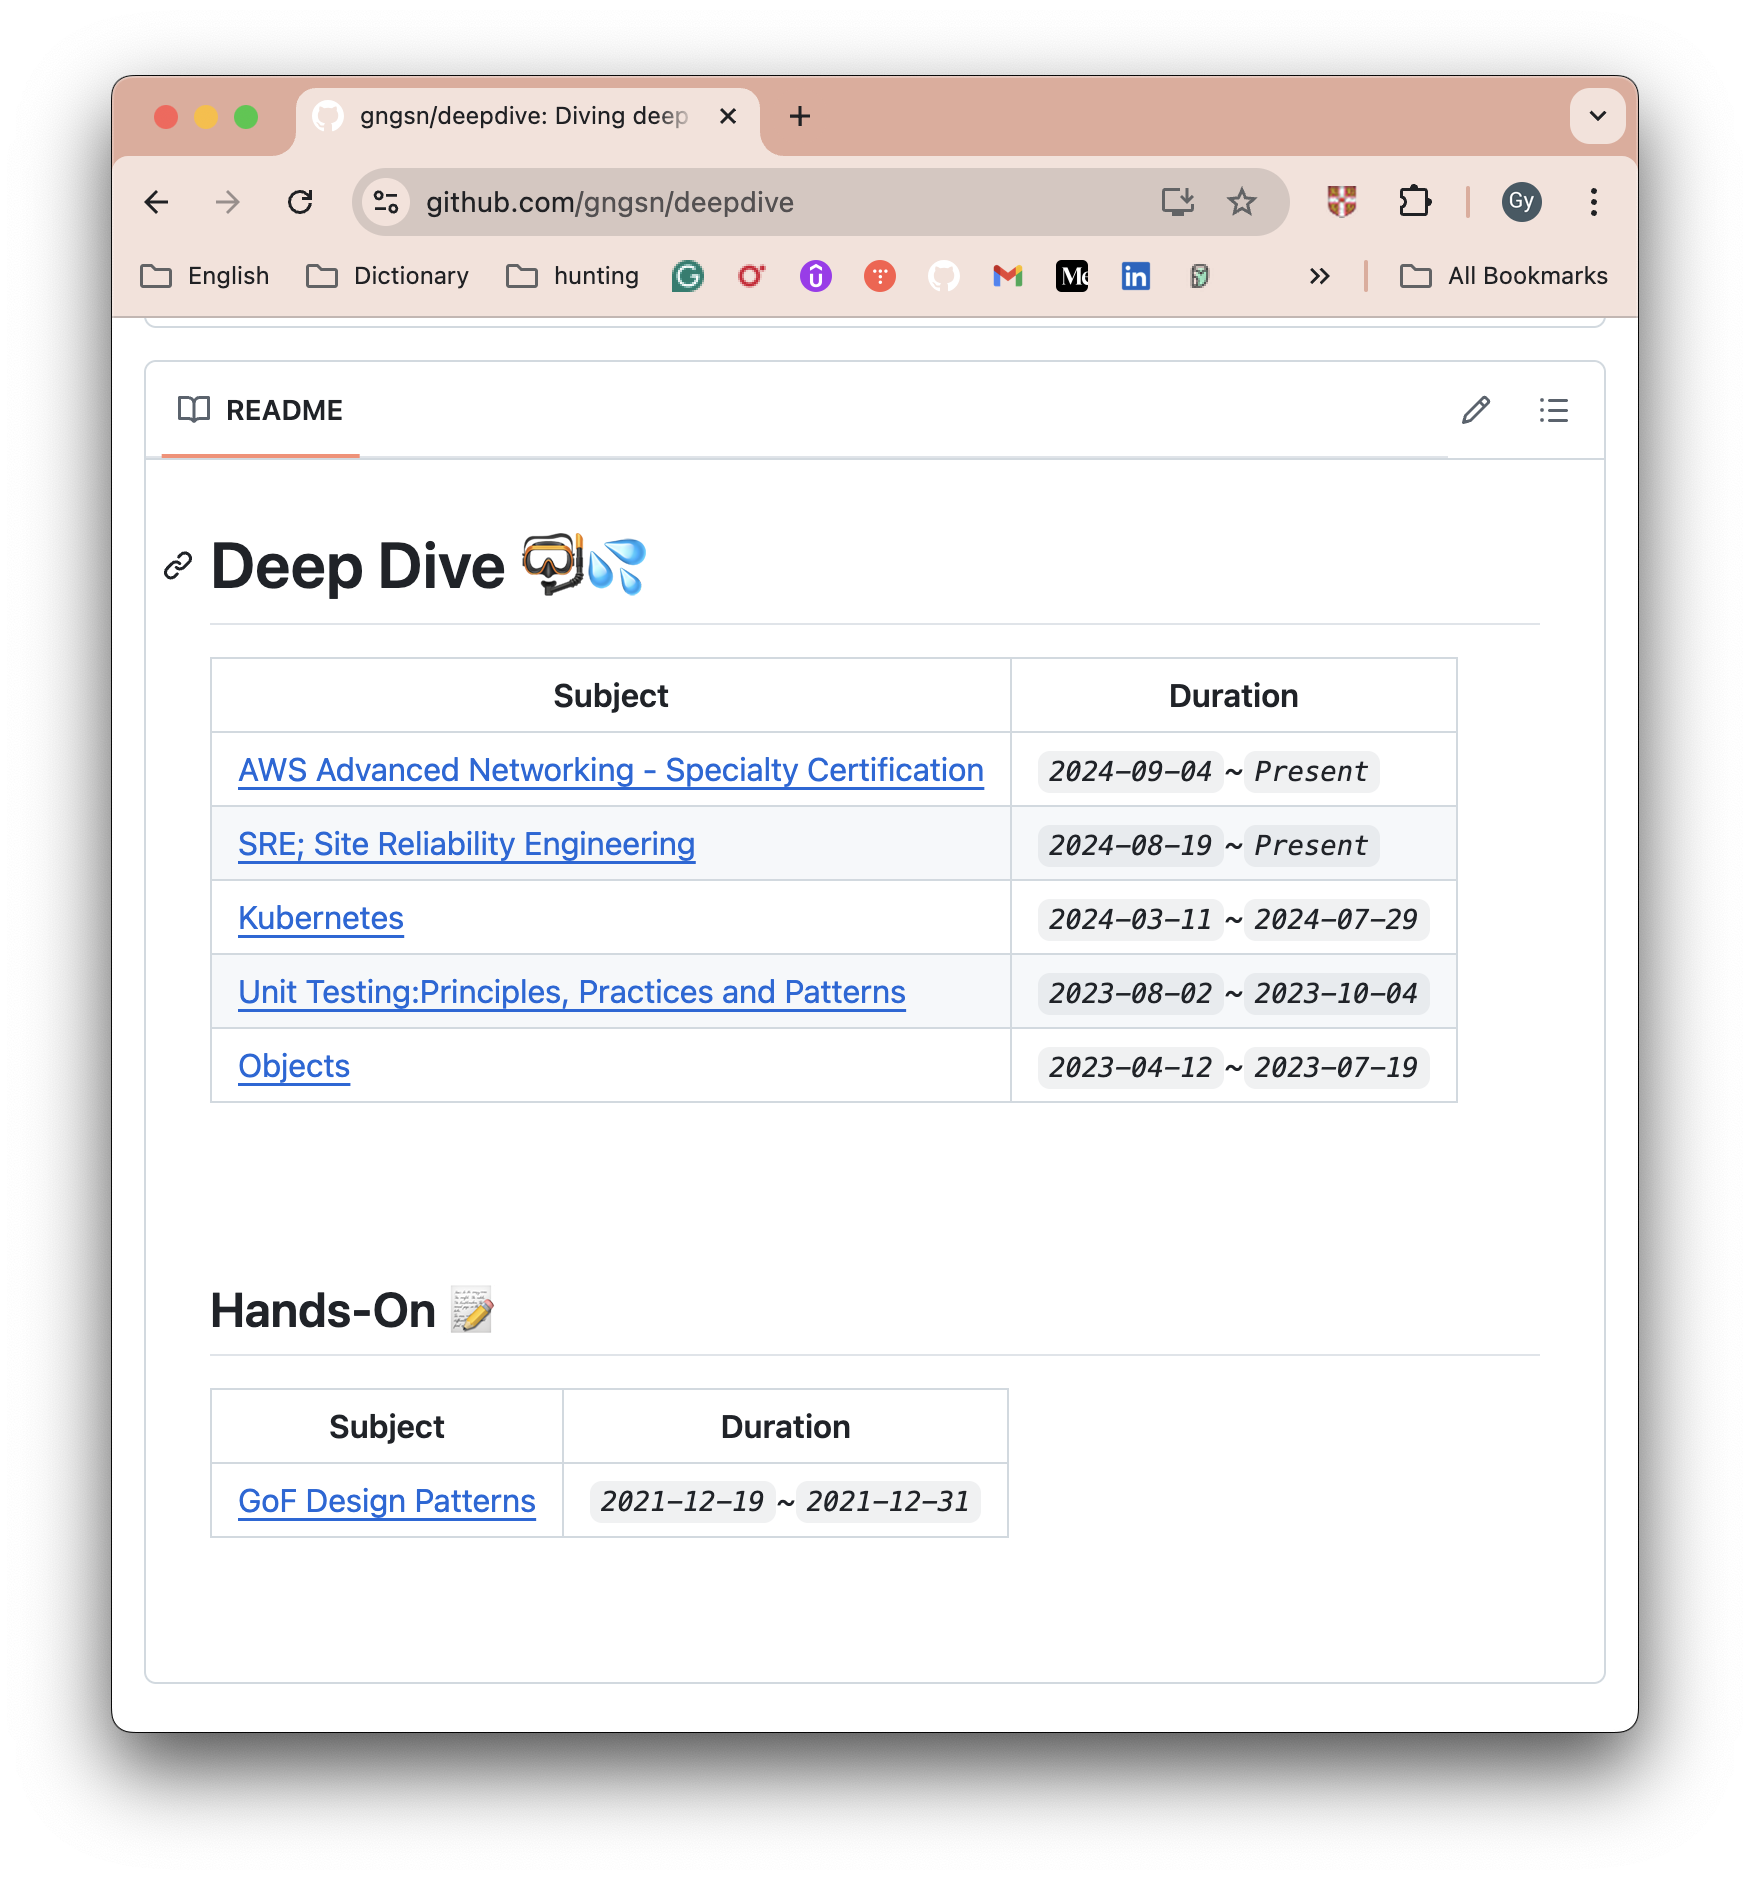Open the Gmail bookmark

[x=1008, y=276]
